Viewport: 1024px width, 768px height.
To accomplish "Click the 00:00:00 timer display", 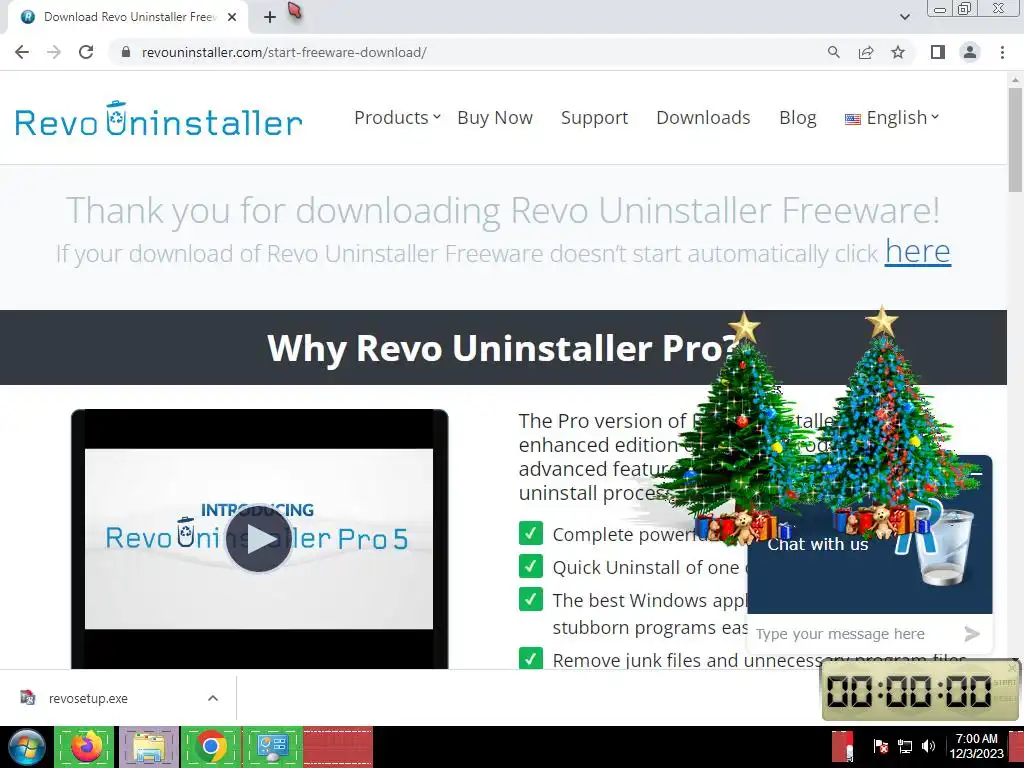I will tap(910, 691).
